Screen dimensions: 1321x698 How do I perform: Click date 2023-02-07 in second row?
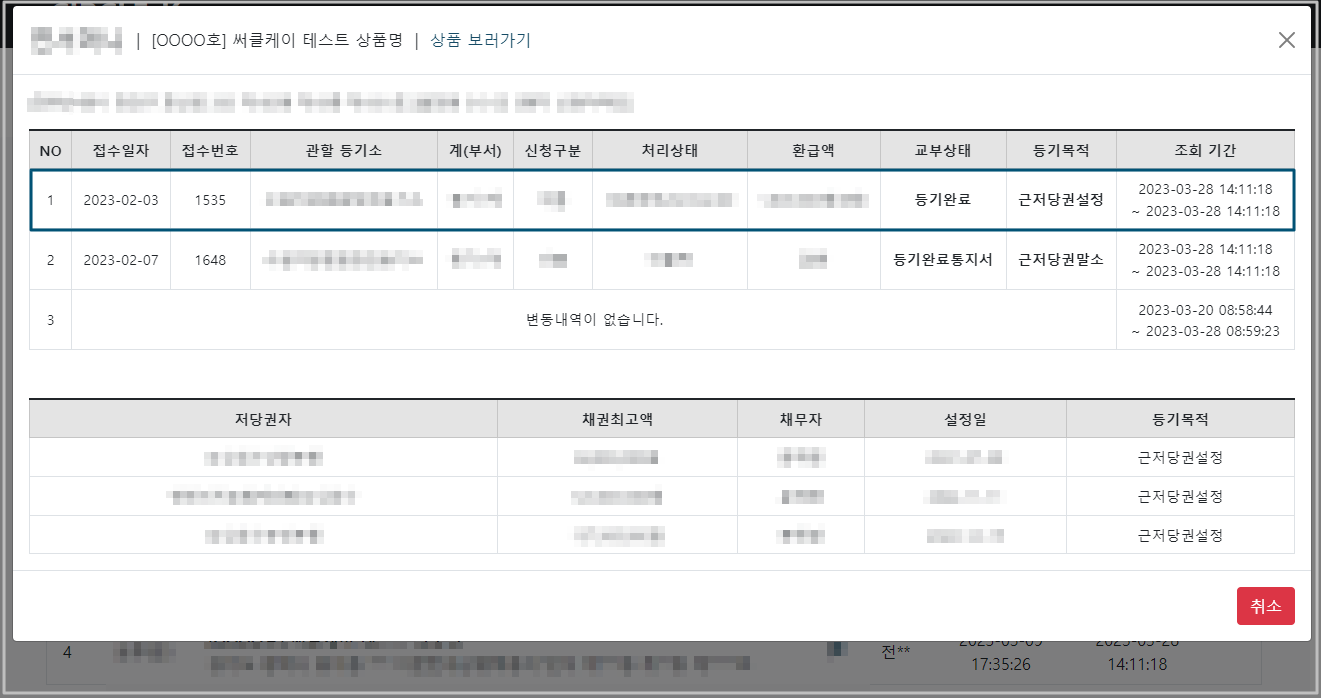pyautogui.click(x=120, y=260)
